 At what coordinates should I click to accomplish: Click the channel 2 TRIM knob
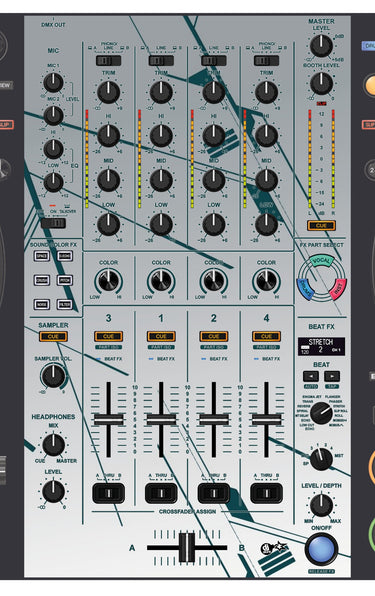[214, 92]
